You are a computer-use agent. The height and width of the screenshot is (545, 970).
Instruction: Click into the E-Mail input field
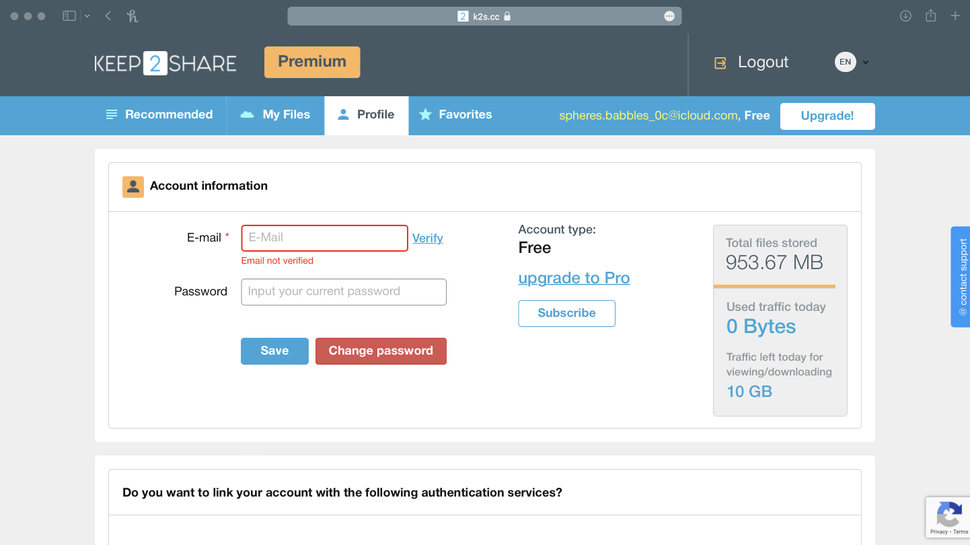[x=324, y=238]
